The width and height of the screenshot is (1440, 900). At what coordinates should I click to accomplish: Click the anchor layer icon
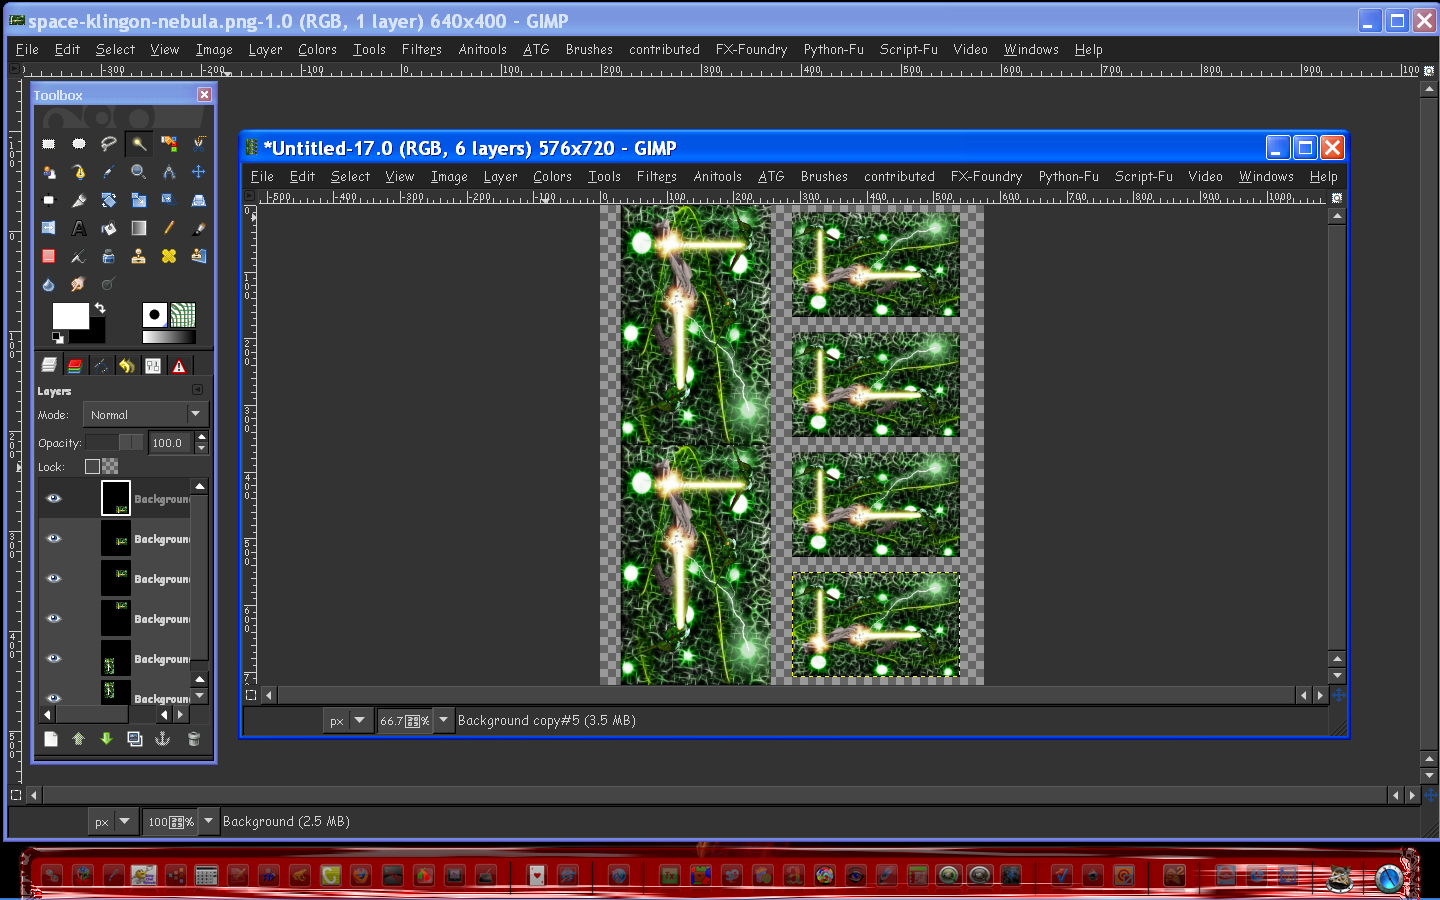(x=163, y=739)
